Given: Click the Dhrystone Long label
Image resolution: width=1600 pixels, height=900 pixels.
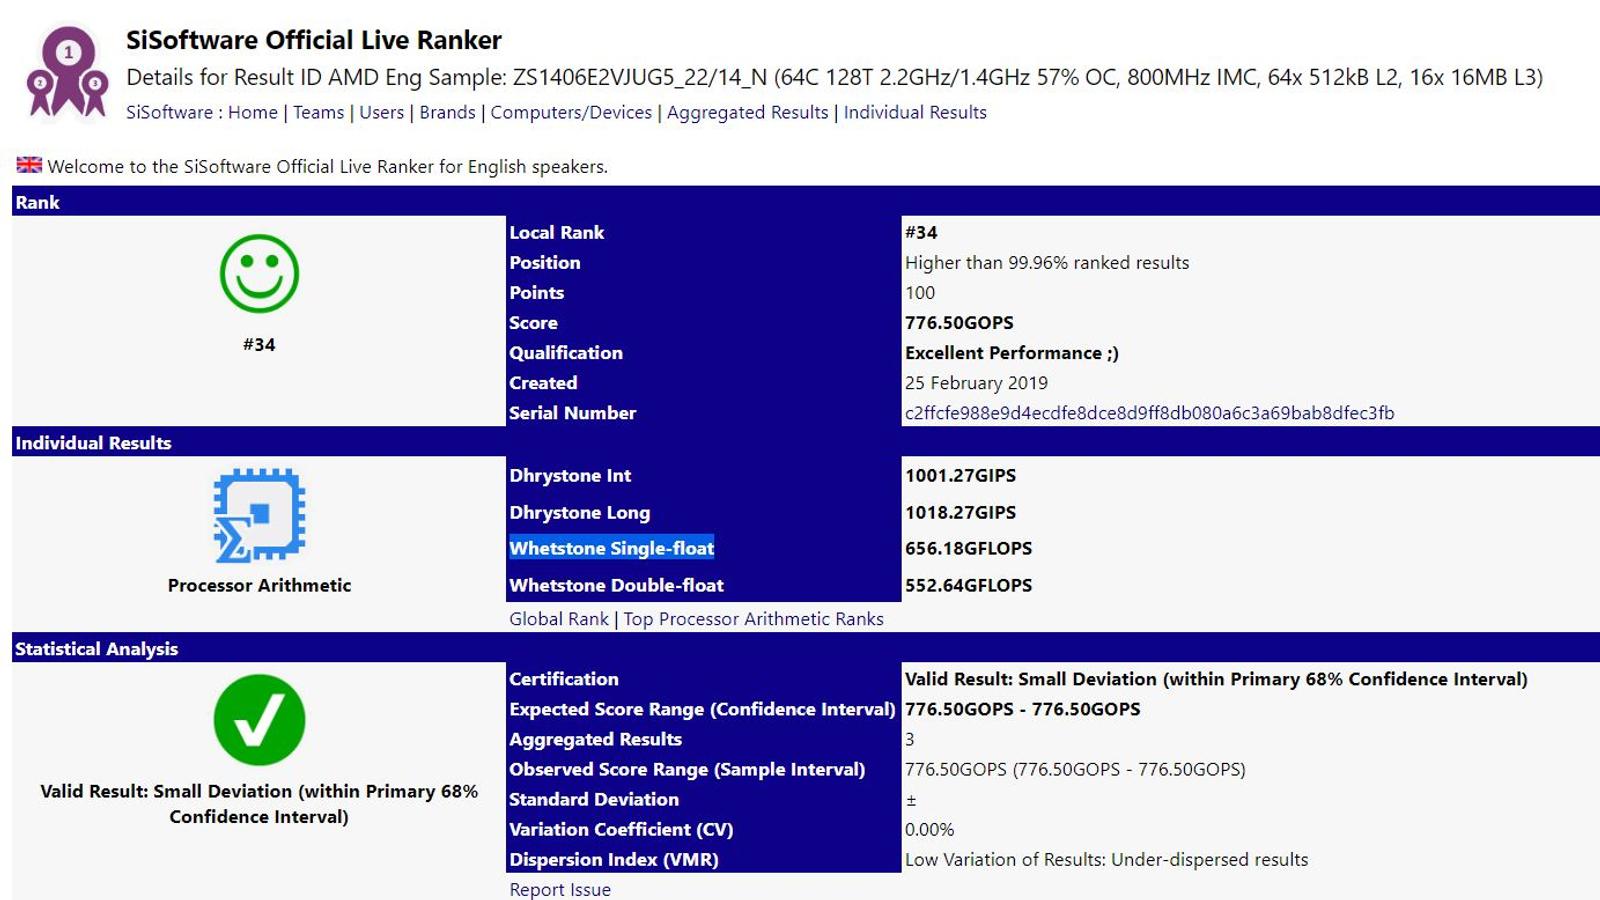Looking at the screenshot, I should [580, 513].
